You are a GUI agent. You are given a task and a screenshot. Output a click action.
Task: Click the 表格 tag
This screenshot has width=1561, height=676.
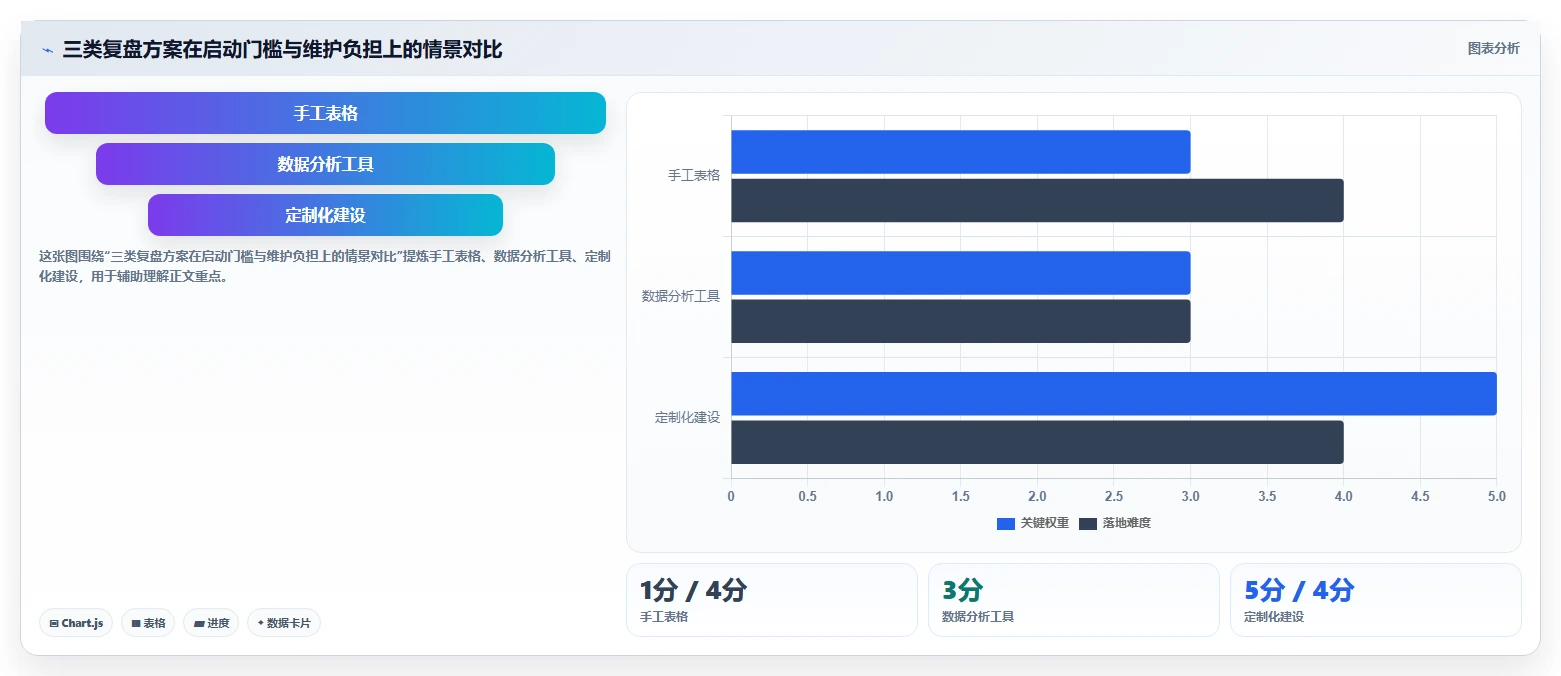(x=148, y=623)
